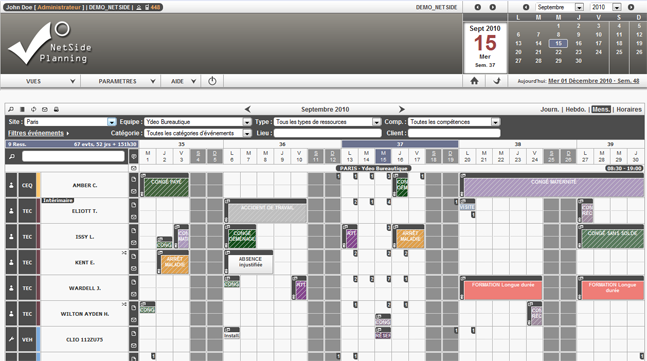Click the TEC label of KENT E.

27,262
